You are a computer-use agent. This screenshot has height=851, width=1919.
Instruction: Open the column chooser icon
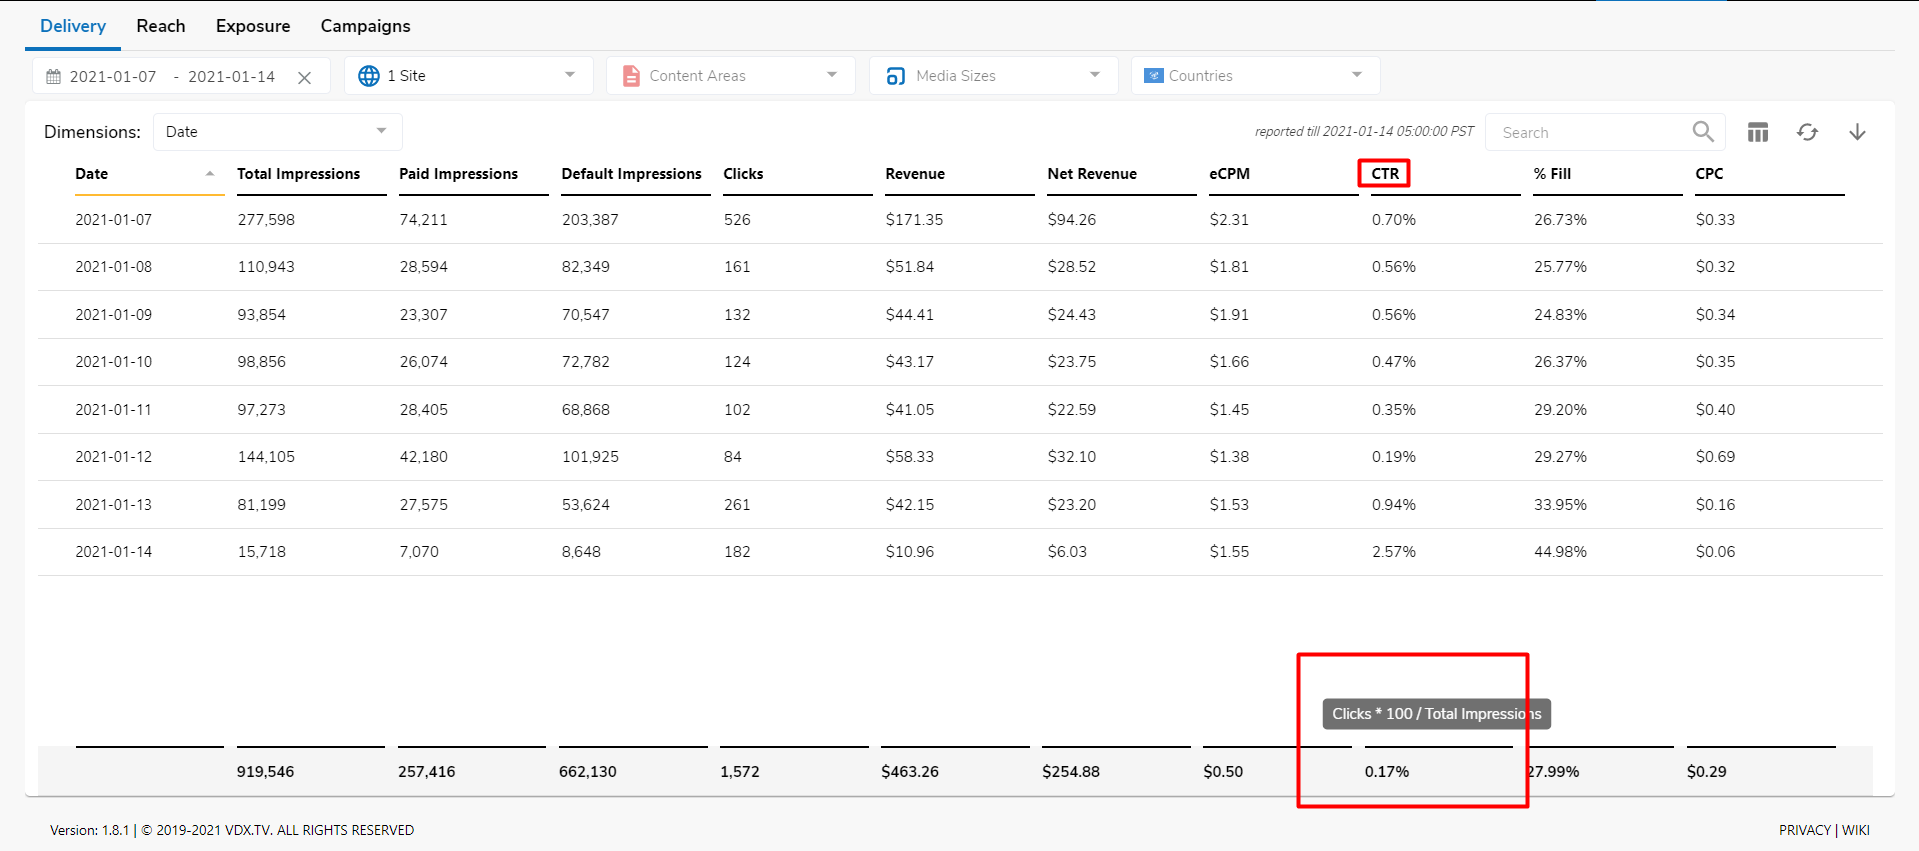1758,132
